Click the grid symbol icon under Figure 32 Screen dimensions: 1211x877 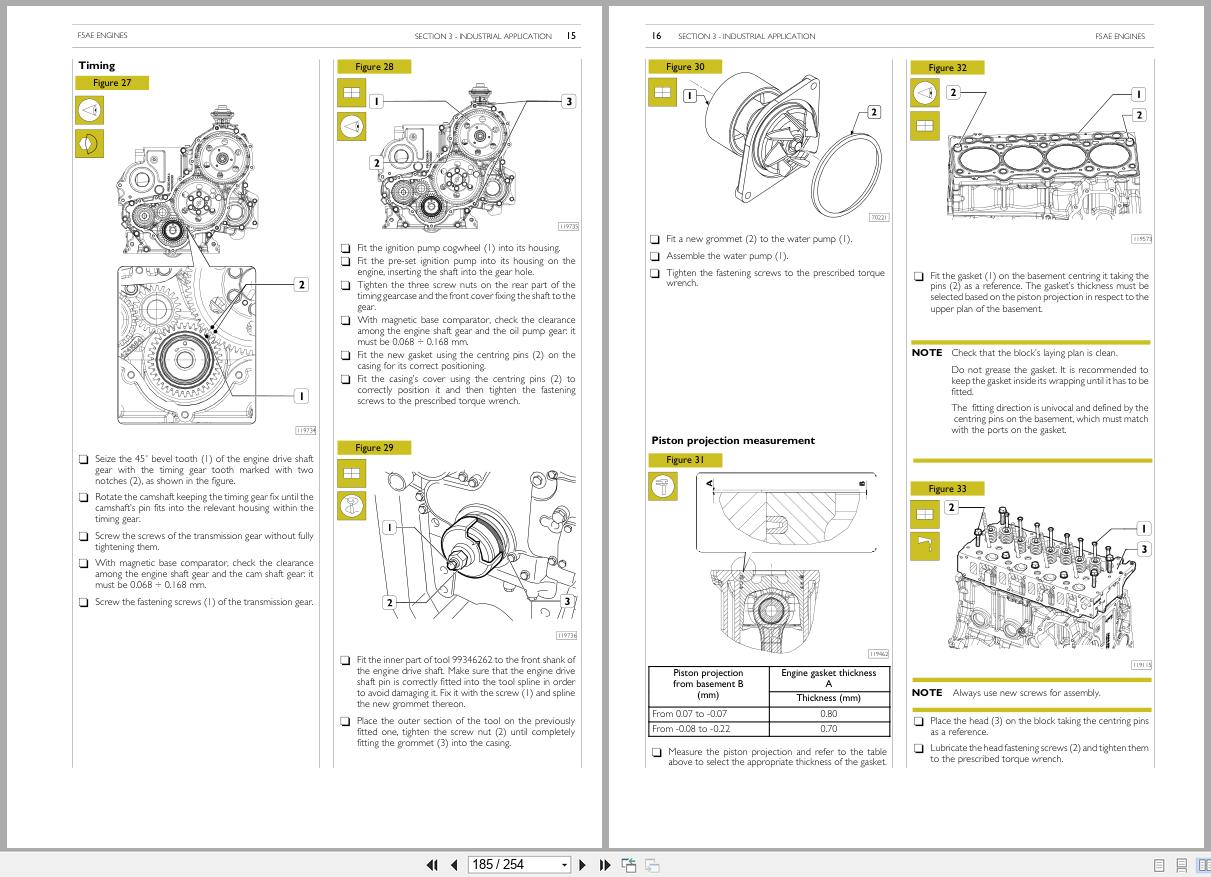tap(925, 126)
